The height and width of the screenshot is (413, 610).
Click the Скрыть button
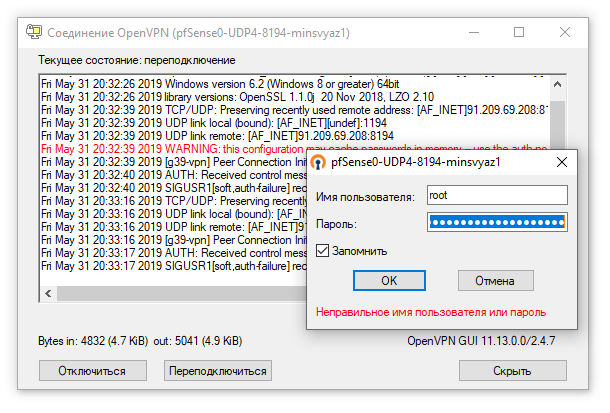coord(512,370)
